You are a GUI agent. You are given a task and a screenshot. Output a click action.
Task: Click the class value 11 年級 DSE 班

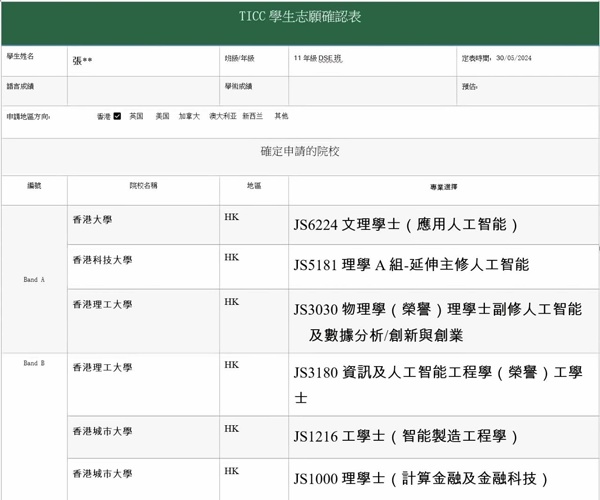[318, 58]
